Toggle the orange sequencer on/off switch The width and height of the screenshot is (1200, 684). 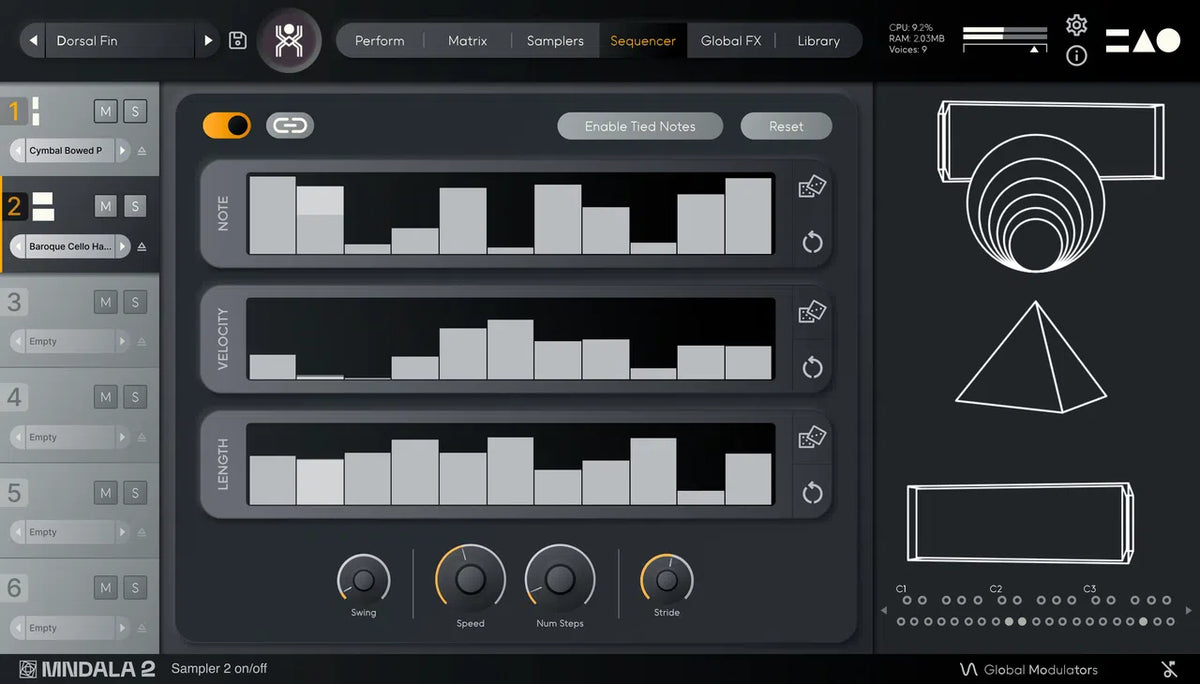227,125
